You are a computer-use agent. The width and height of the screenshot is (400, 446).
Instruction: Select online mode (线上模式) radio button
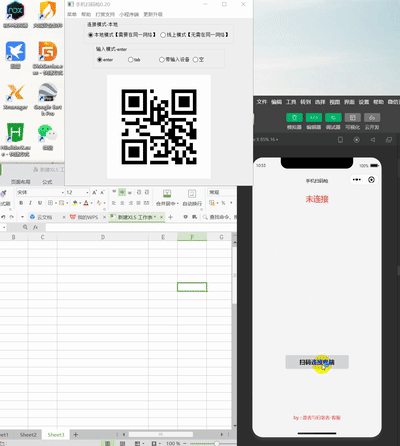click(x=163, y=35)
